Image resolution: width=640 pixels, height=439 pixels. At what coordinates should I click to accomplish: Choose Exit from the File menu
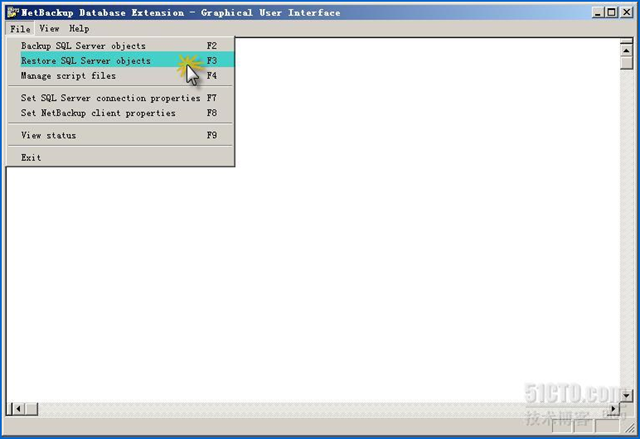(121, 157)
